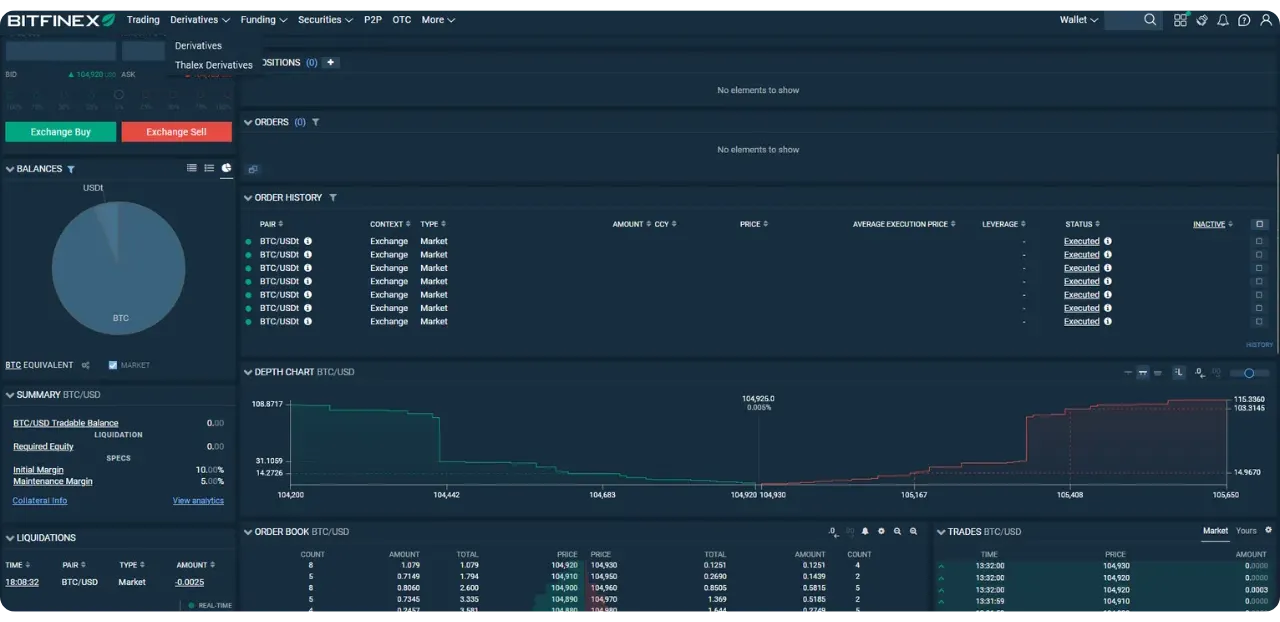This screenshot has height=622, width=1280.
Task: Select Thalex Derivatives from the Derivatives menu
Action: pos(213,64)
